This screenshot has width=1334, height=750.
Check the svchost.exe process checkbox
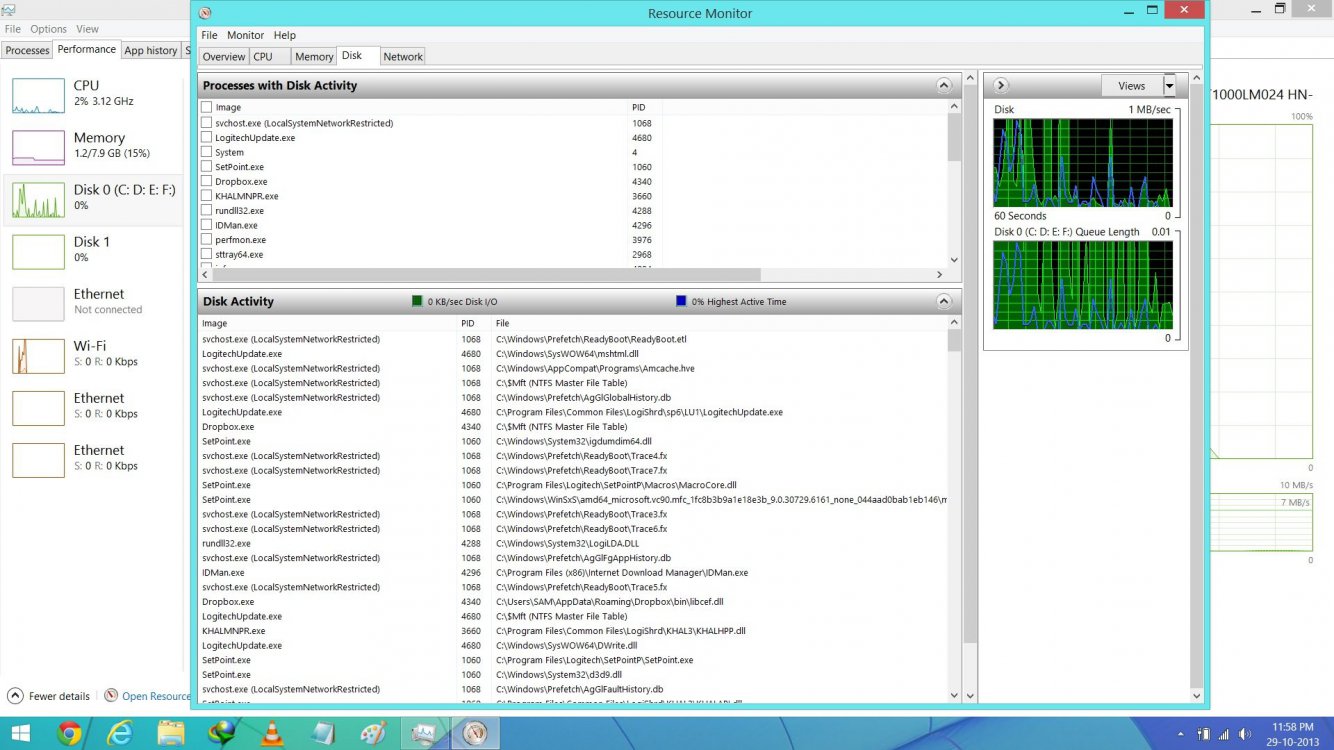tap(206, 123)
